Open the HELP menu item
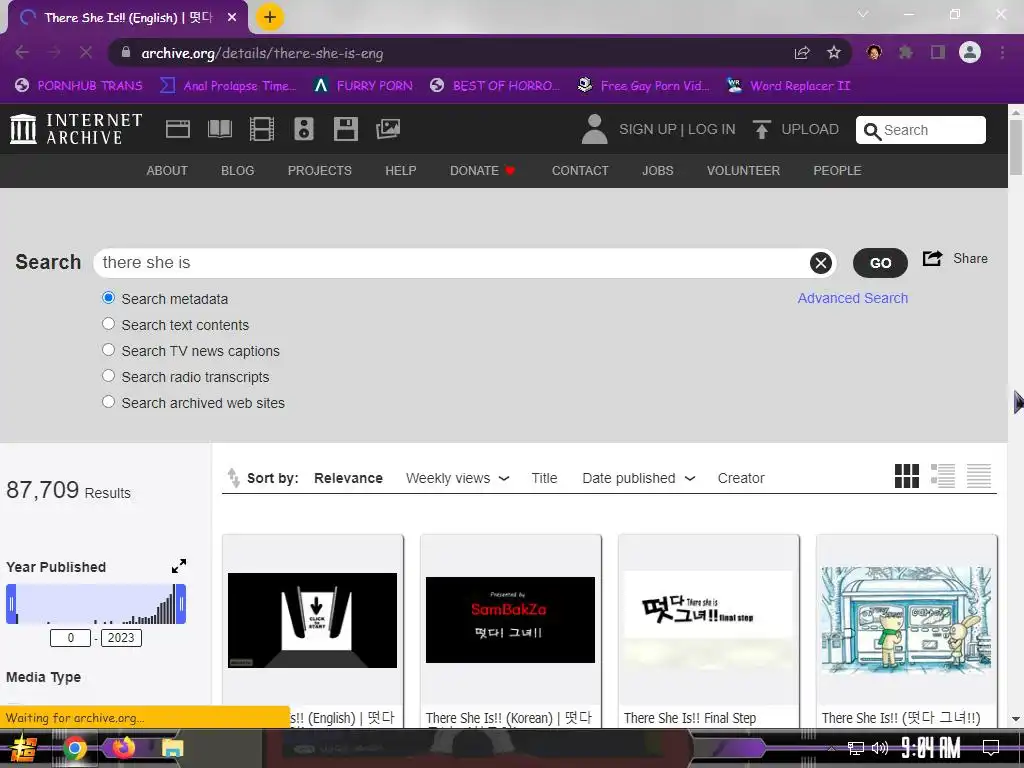Image resolution: width=1024 pixels, height=768 pixels. coord(400,170)
